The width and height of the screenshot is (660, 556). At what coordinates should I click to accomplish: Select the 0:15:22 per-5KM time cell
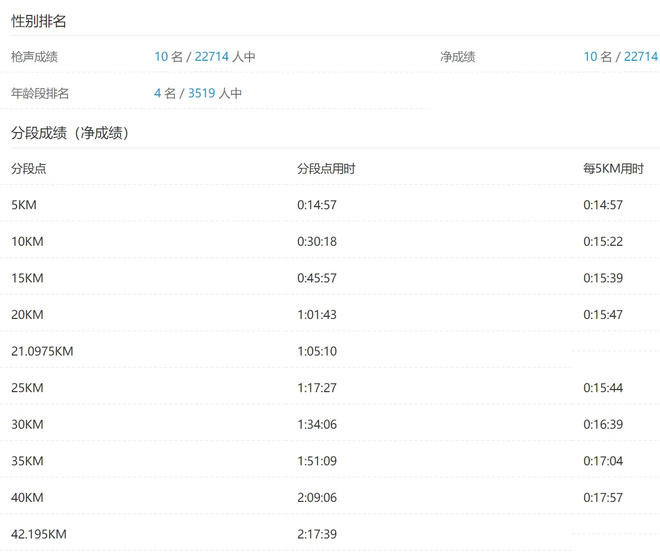pyautogui.click(x=603, y=241)
